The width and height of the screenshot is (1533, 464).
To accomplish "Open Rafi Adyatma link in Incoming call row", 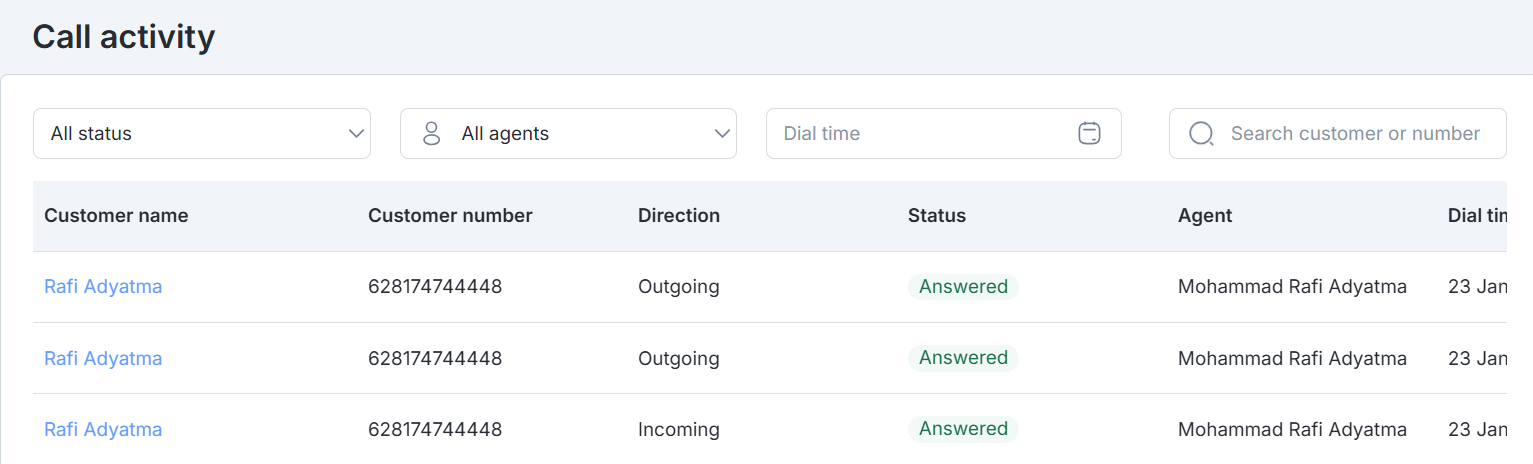I will tap(103, 429).
